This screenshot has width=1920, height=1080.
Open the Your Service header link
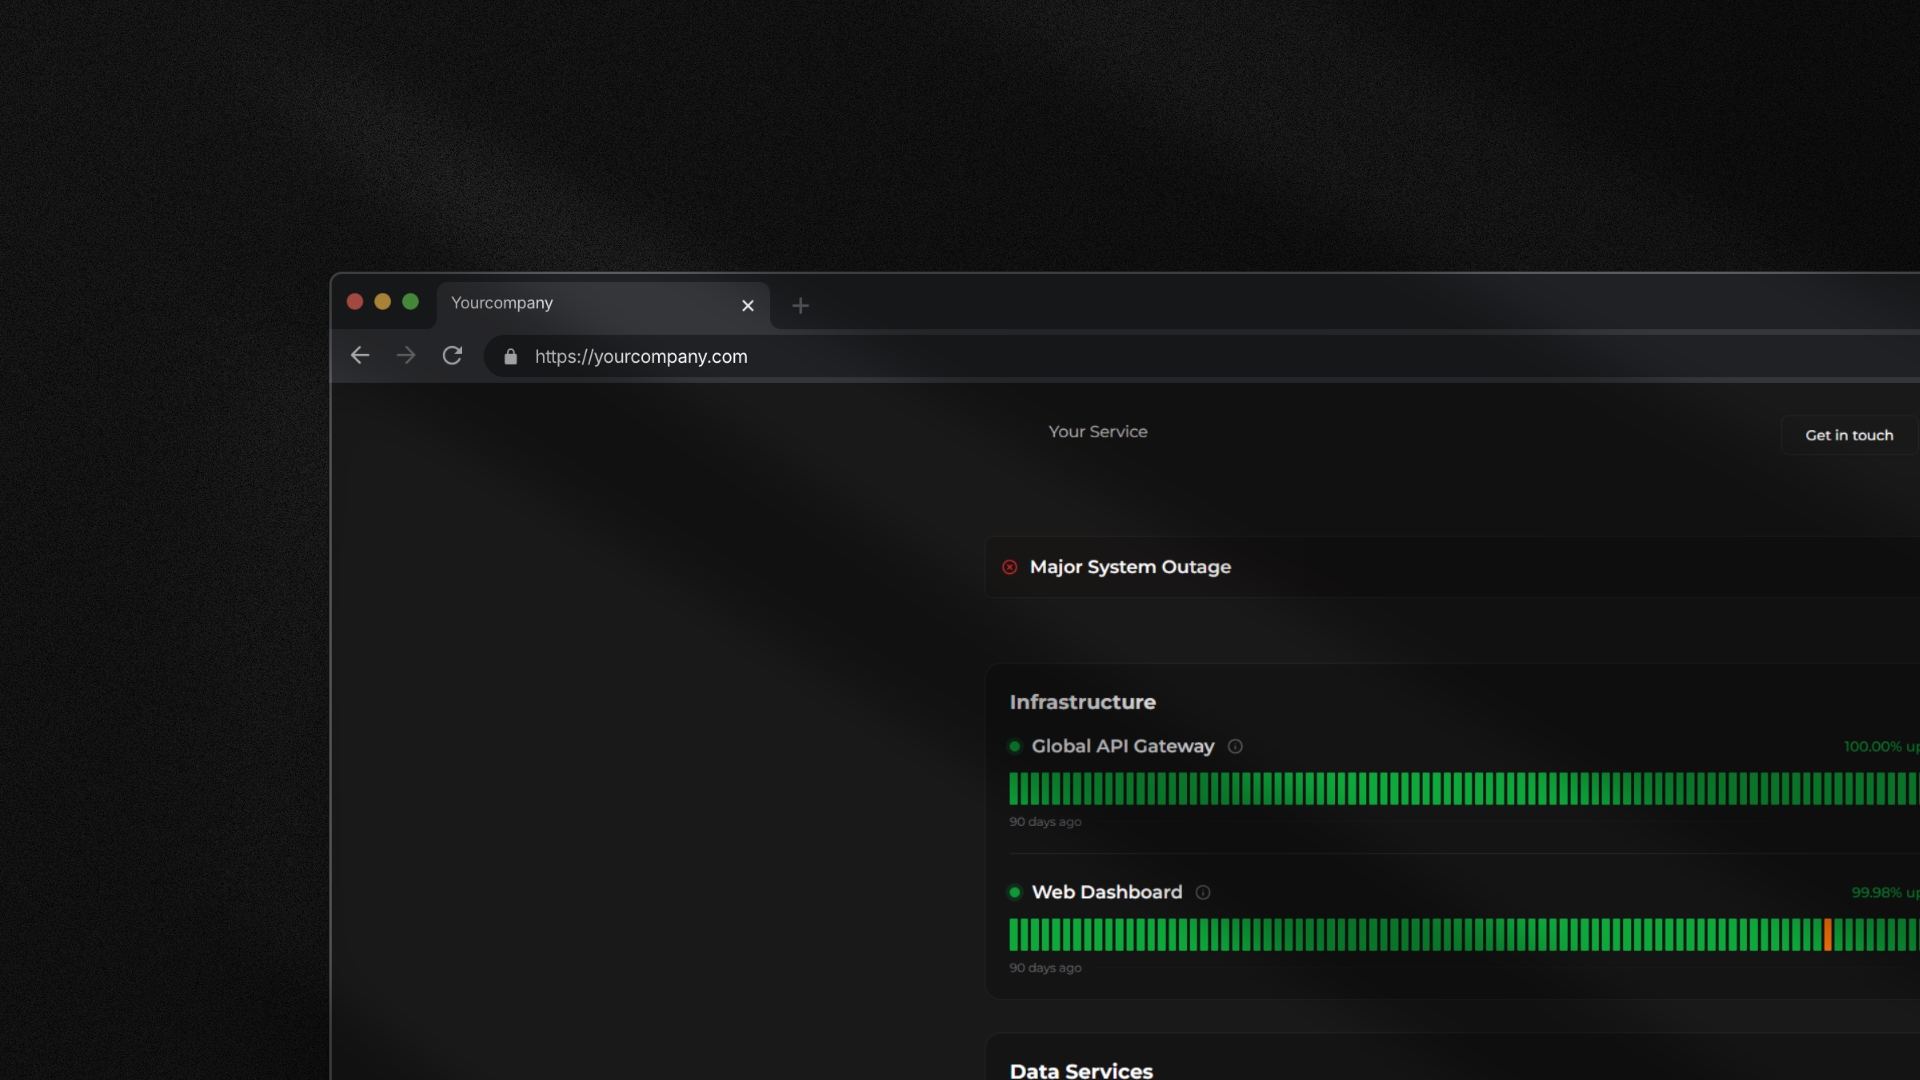[1098, 432]
